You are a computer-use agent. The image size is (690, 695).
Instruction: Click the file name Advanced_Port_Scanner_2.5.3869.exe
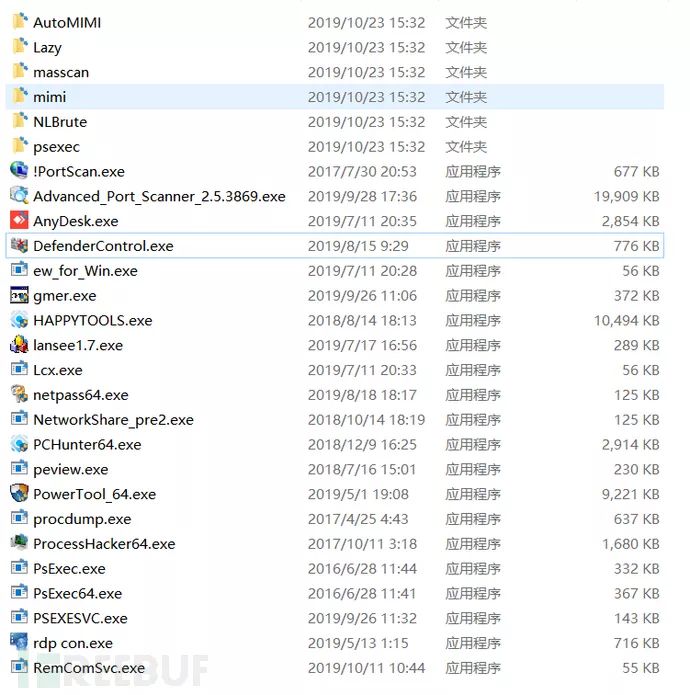[160, 196]
